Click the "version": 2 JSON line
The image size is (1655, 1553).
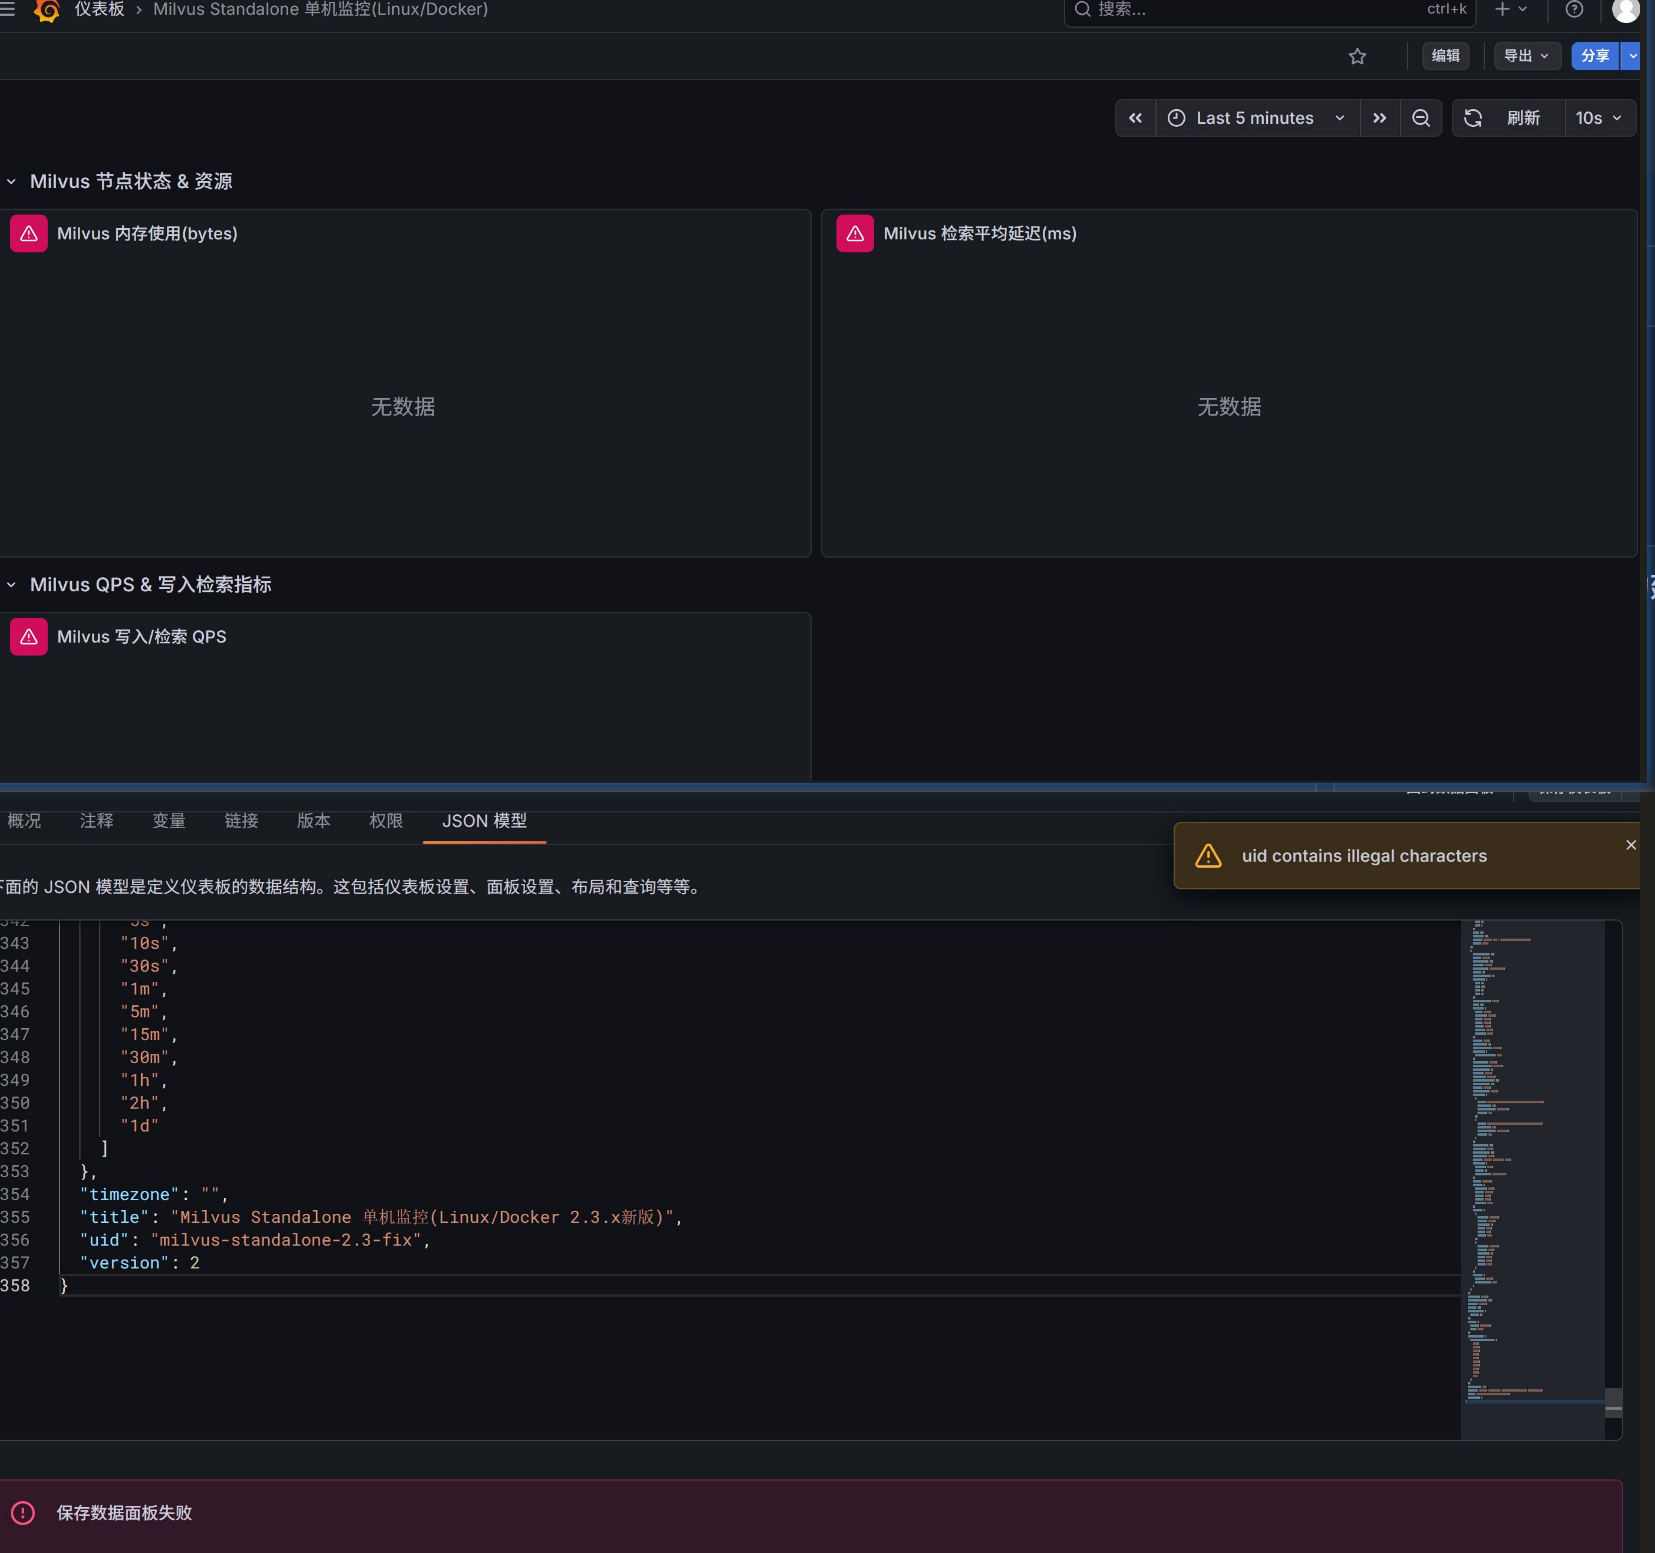coord(140,1263)
